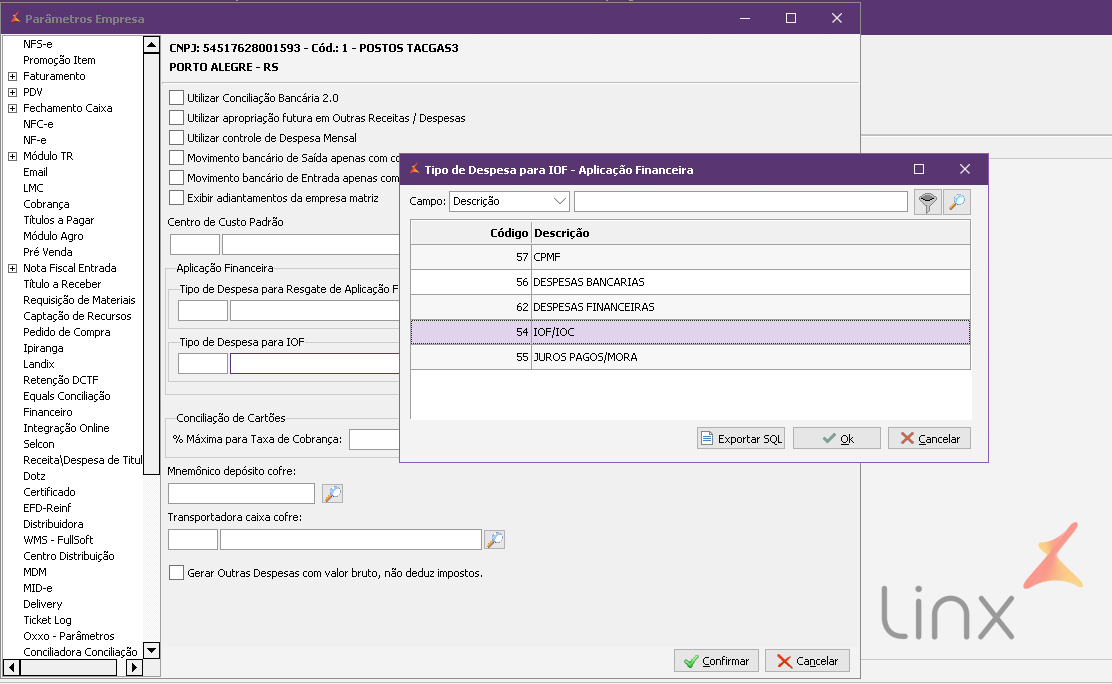Expand the Nota Fiscal Entrada node
Screen dimensions: 1112x684
tap(12, 268)
